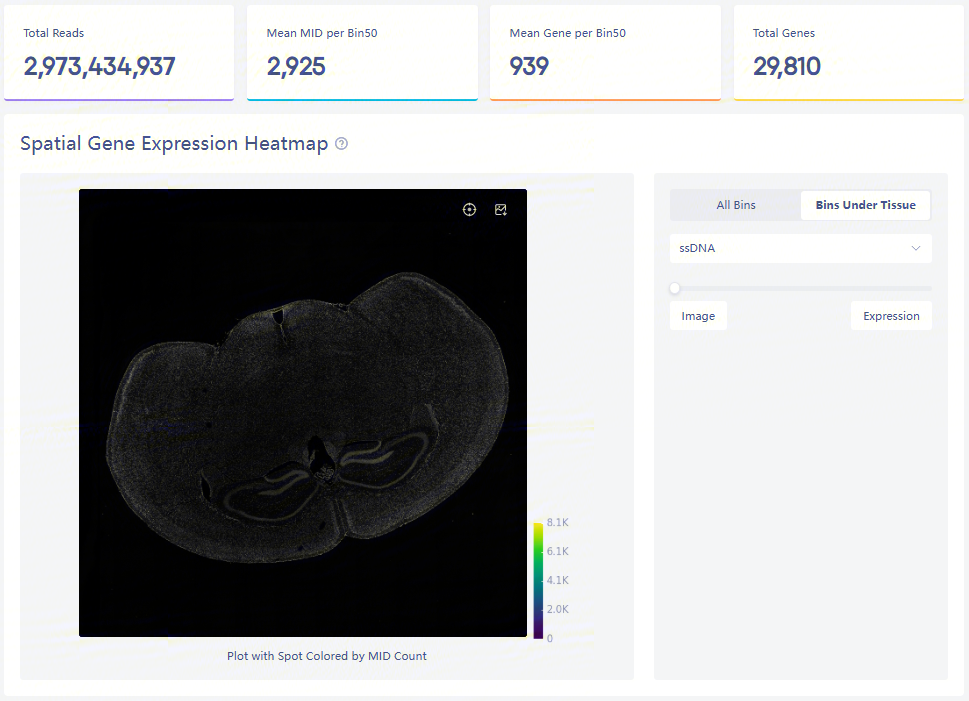Select the Mean MID per Bin50 card
The height and width of the screenshot is (701, 969).
click(362, 53)
